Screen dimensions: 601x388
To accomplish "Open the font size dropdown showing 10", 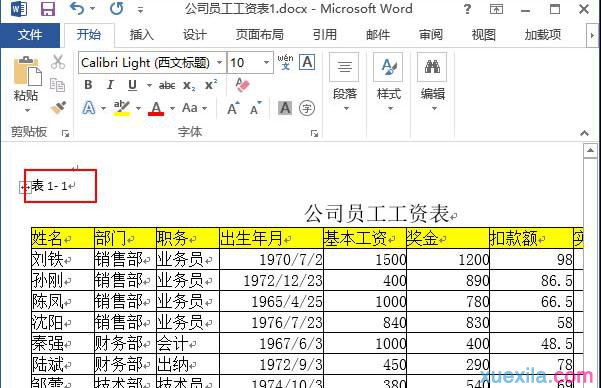I will pyautogui.click(x=266, y=62).
